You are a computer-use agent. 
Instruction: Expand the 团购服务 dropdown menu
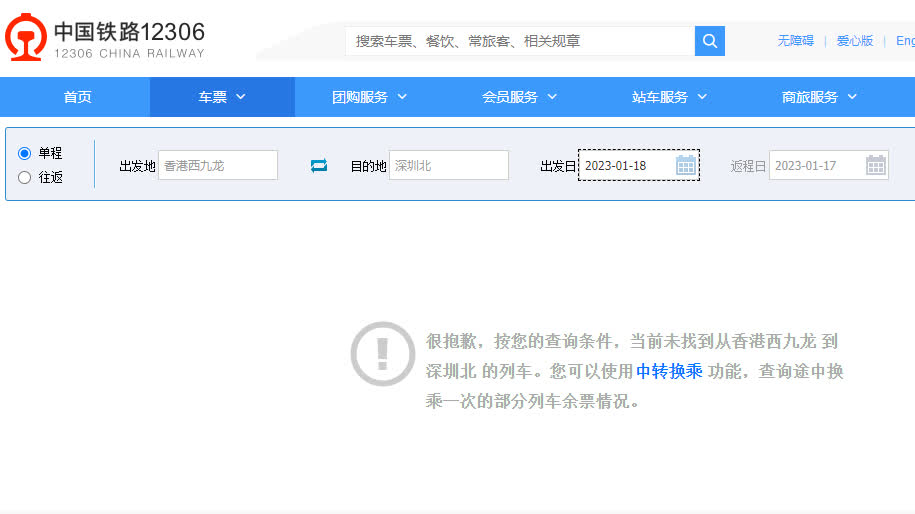tap(370, 97)
